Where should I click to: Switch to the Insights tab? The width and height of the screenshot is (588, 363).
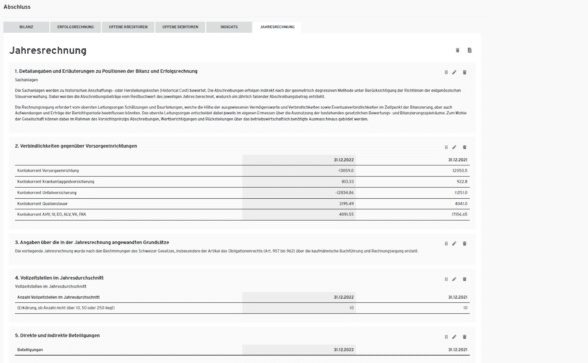coord(229,27)
